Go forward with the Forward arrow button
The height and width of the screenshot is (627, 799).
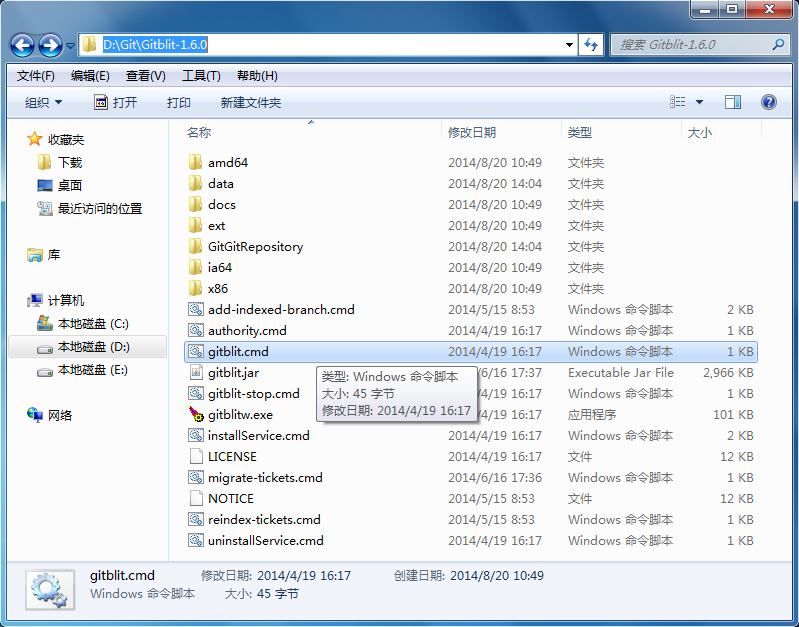pos(50,45)
